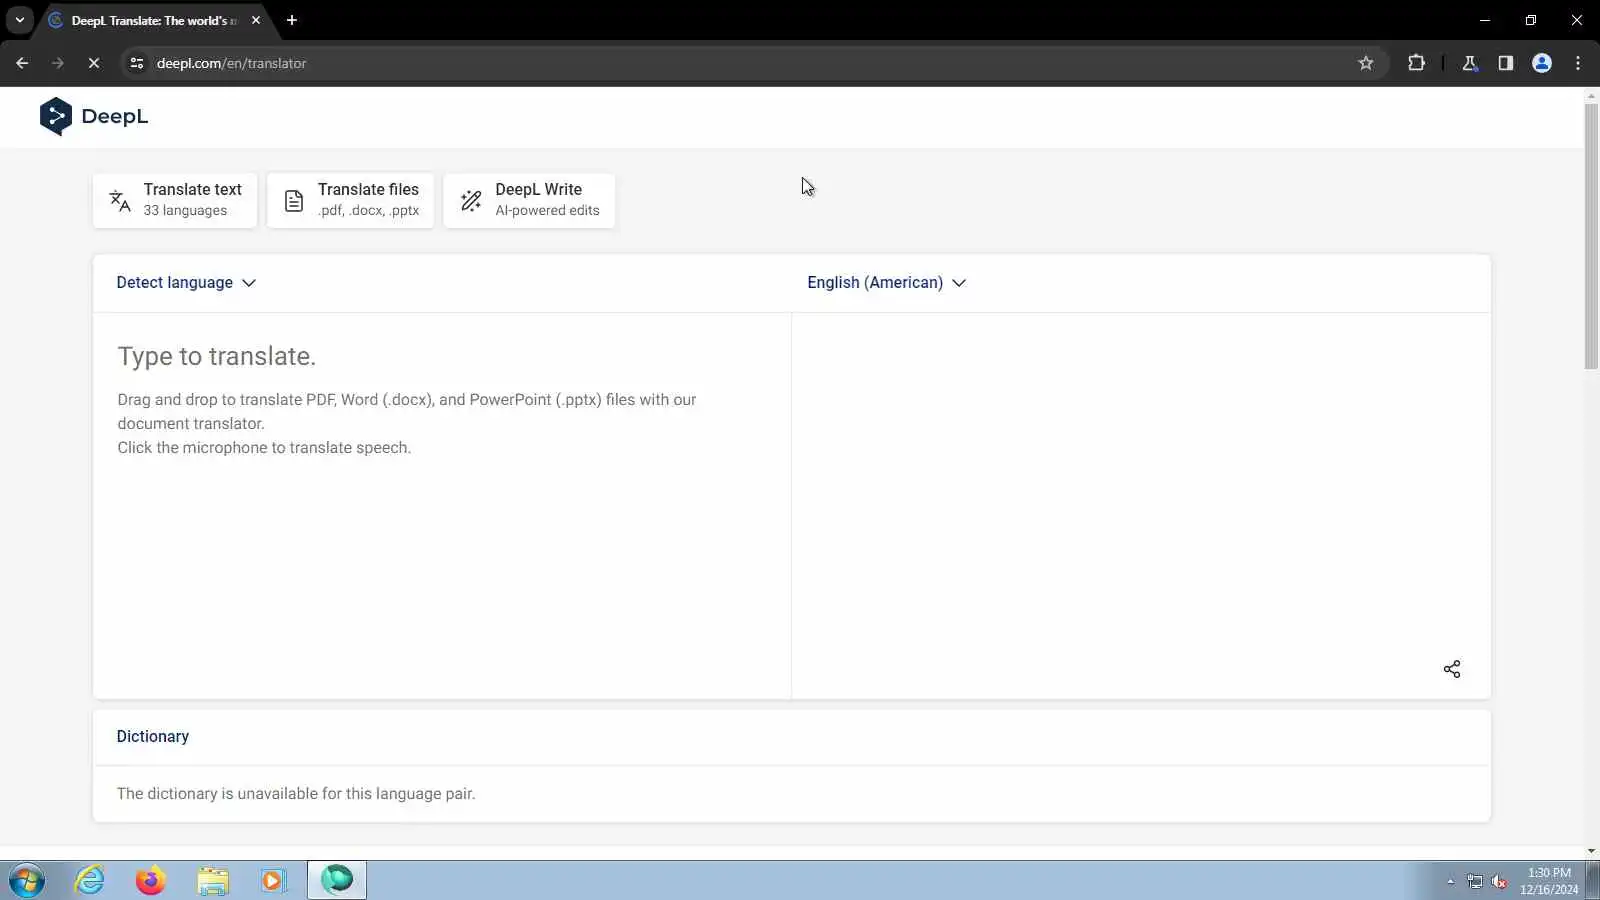Click the network status tray icon
1600x900 pixels.
[x=1475, y=881]
